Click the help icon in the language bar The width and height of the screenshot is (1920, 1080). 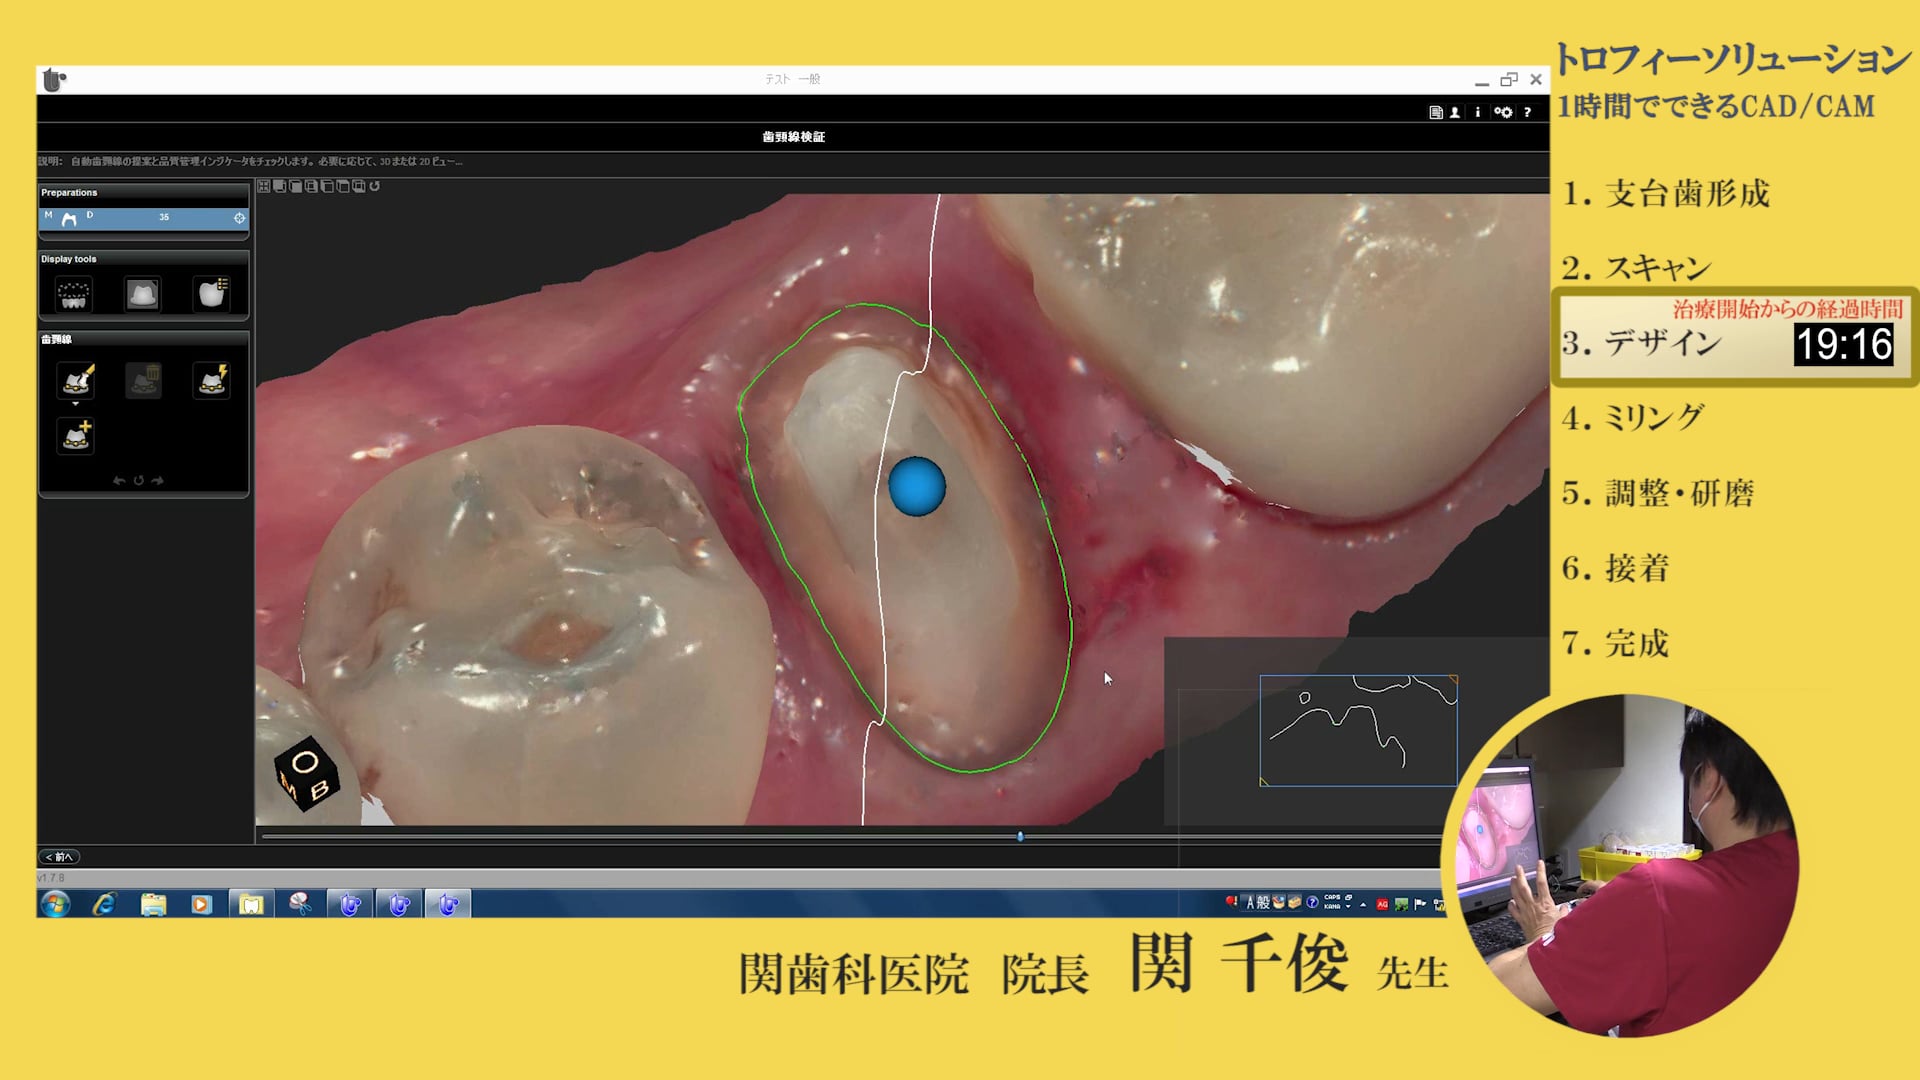(1312, 903)
